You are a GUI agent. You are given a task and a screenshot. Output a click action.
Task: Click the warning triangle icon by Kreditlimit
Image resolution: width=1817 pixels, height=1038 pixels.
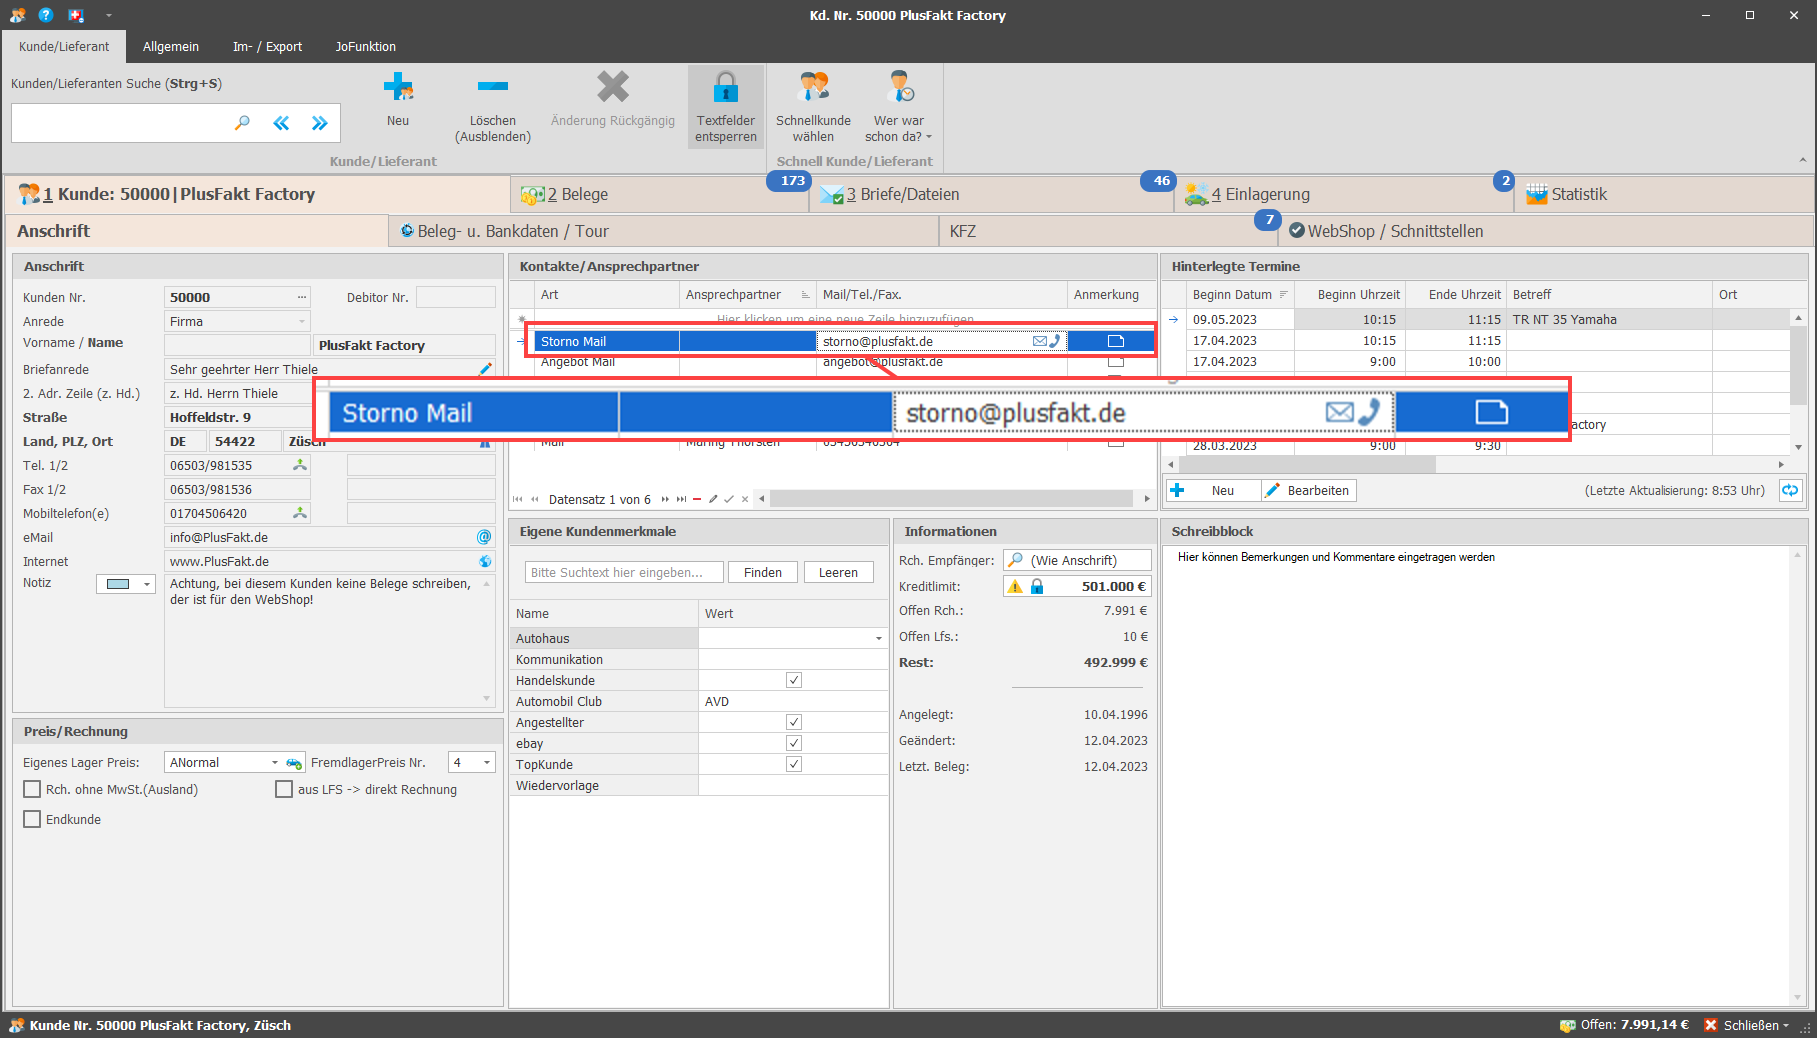click(1015, 587)
